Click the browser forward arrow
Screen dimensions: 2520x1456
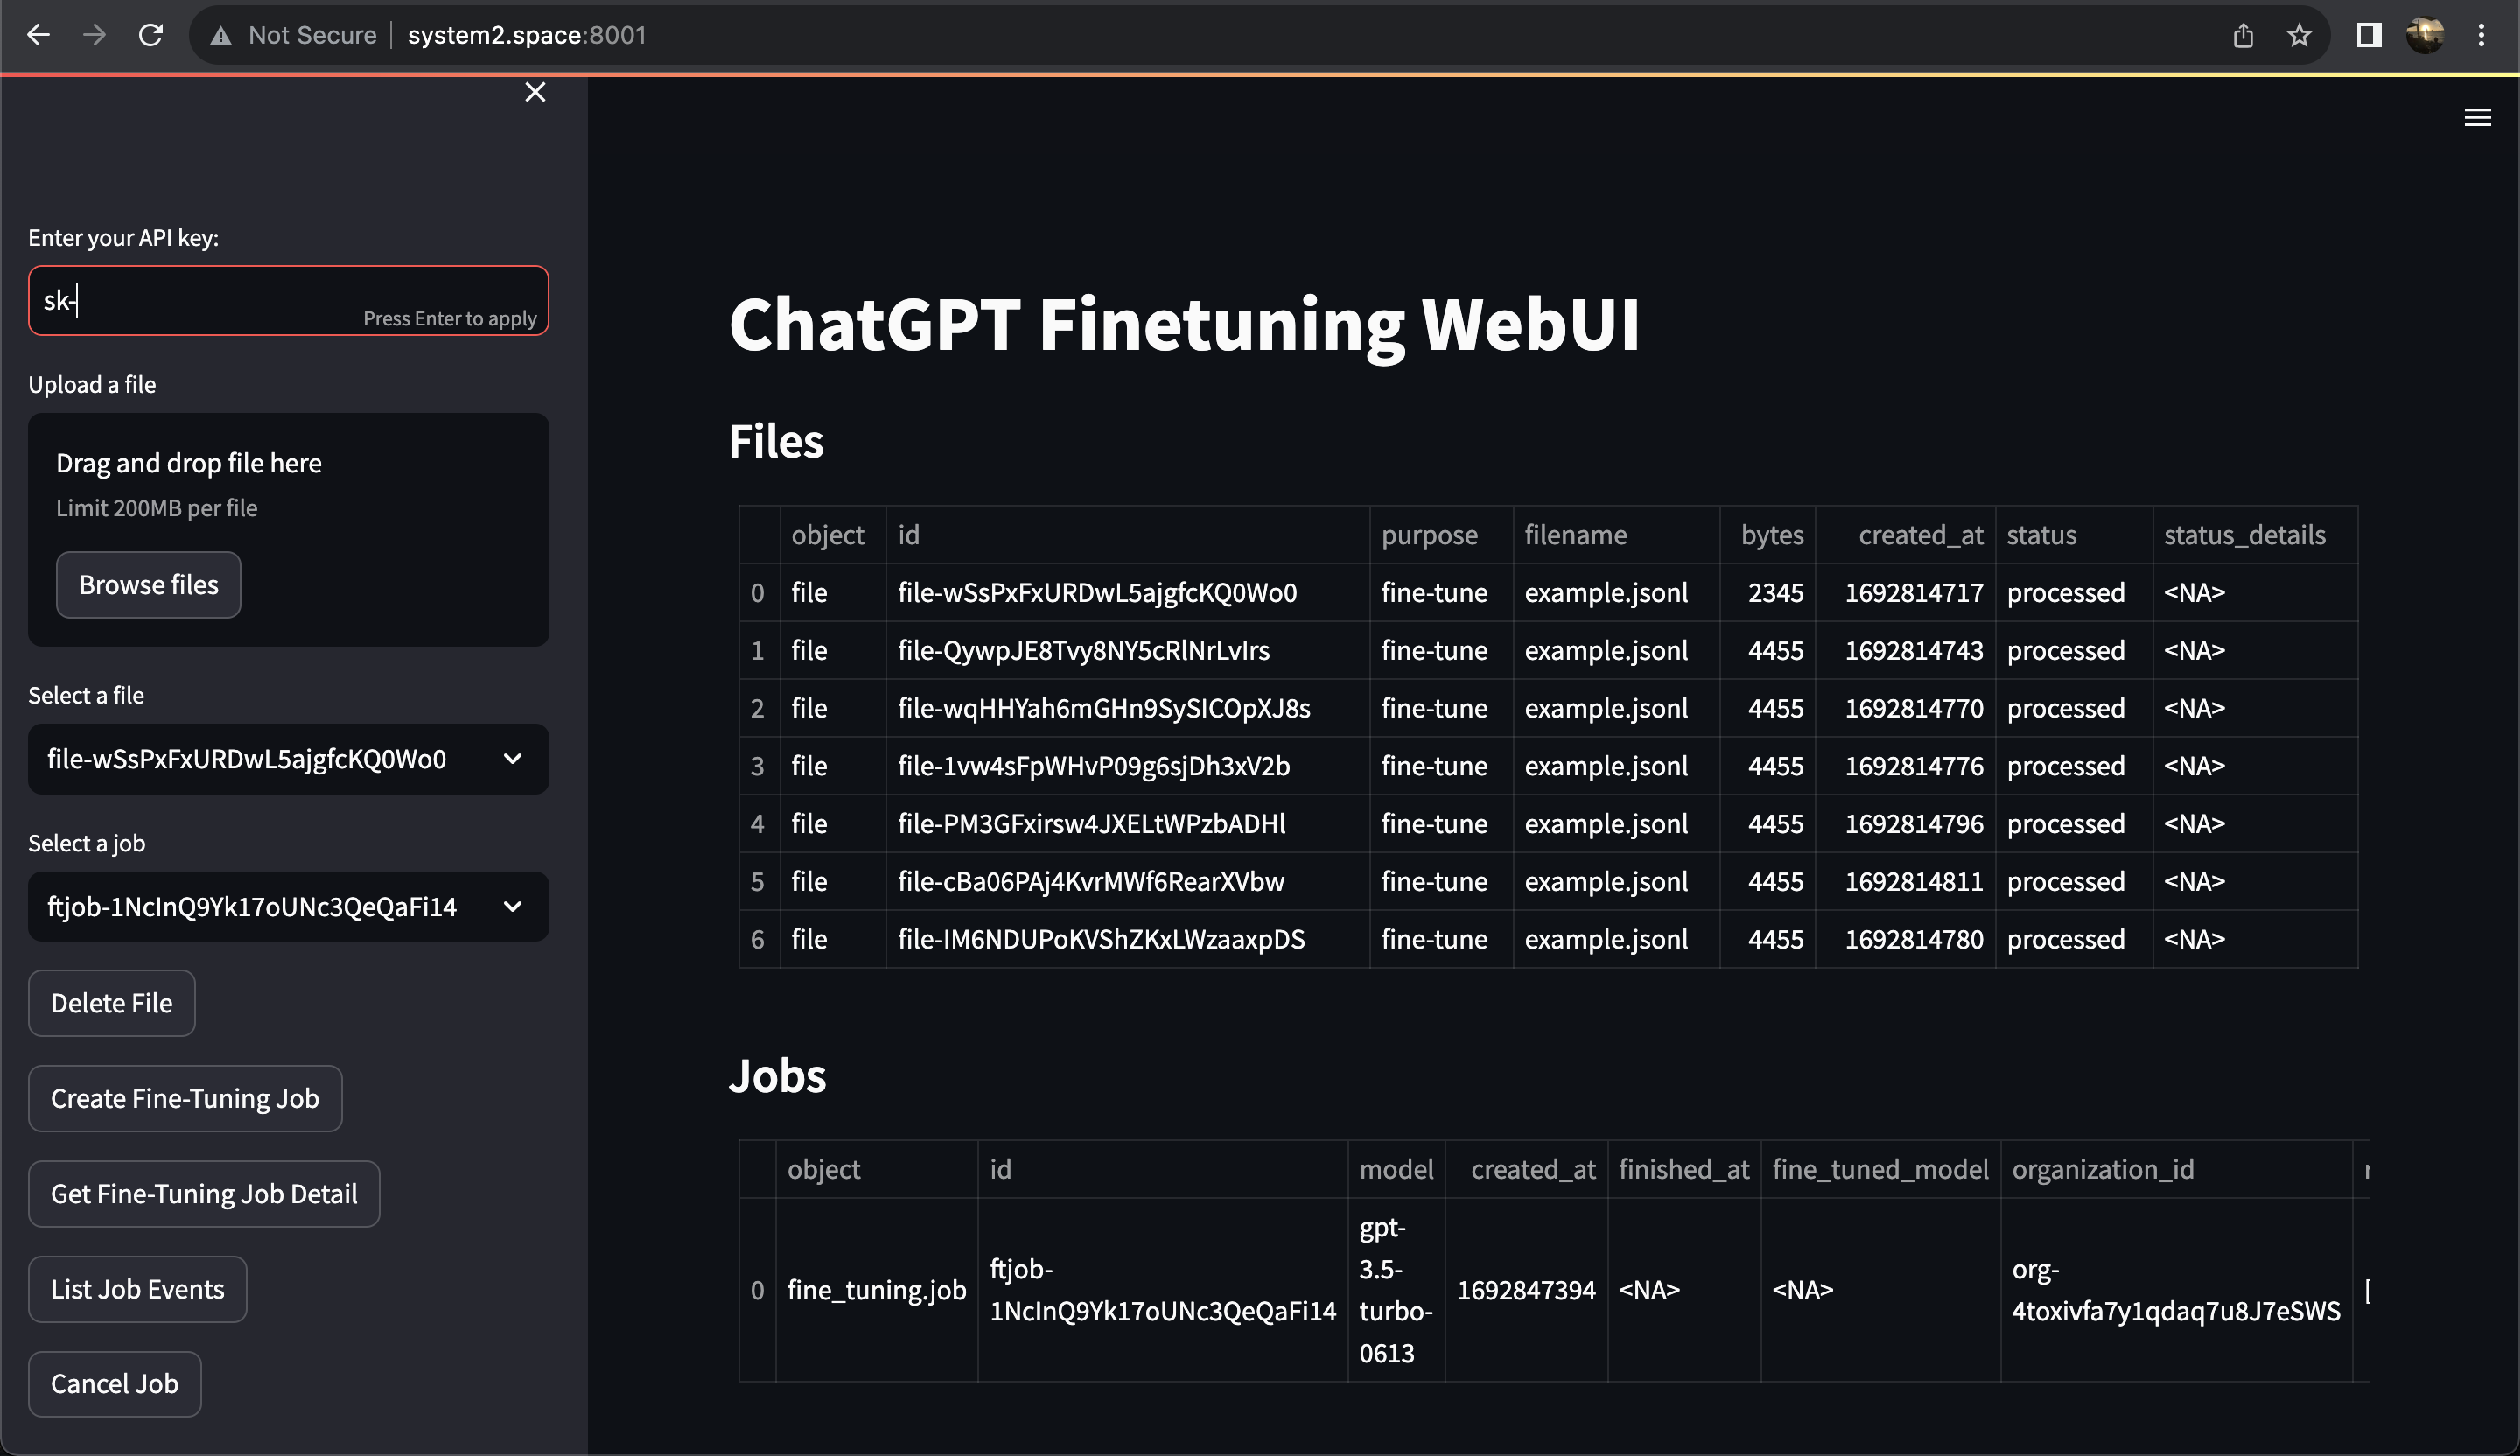coord(94,34)
